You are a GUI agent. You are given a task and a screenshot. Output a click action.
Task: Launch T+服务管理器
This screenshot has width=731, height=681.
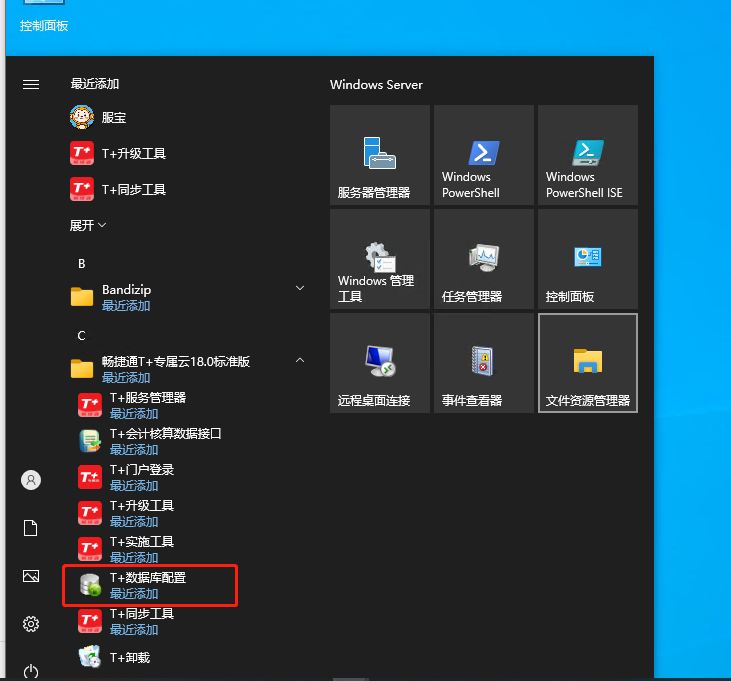(186, 405)
